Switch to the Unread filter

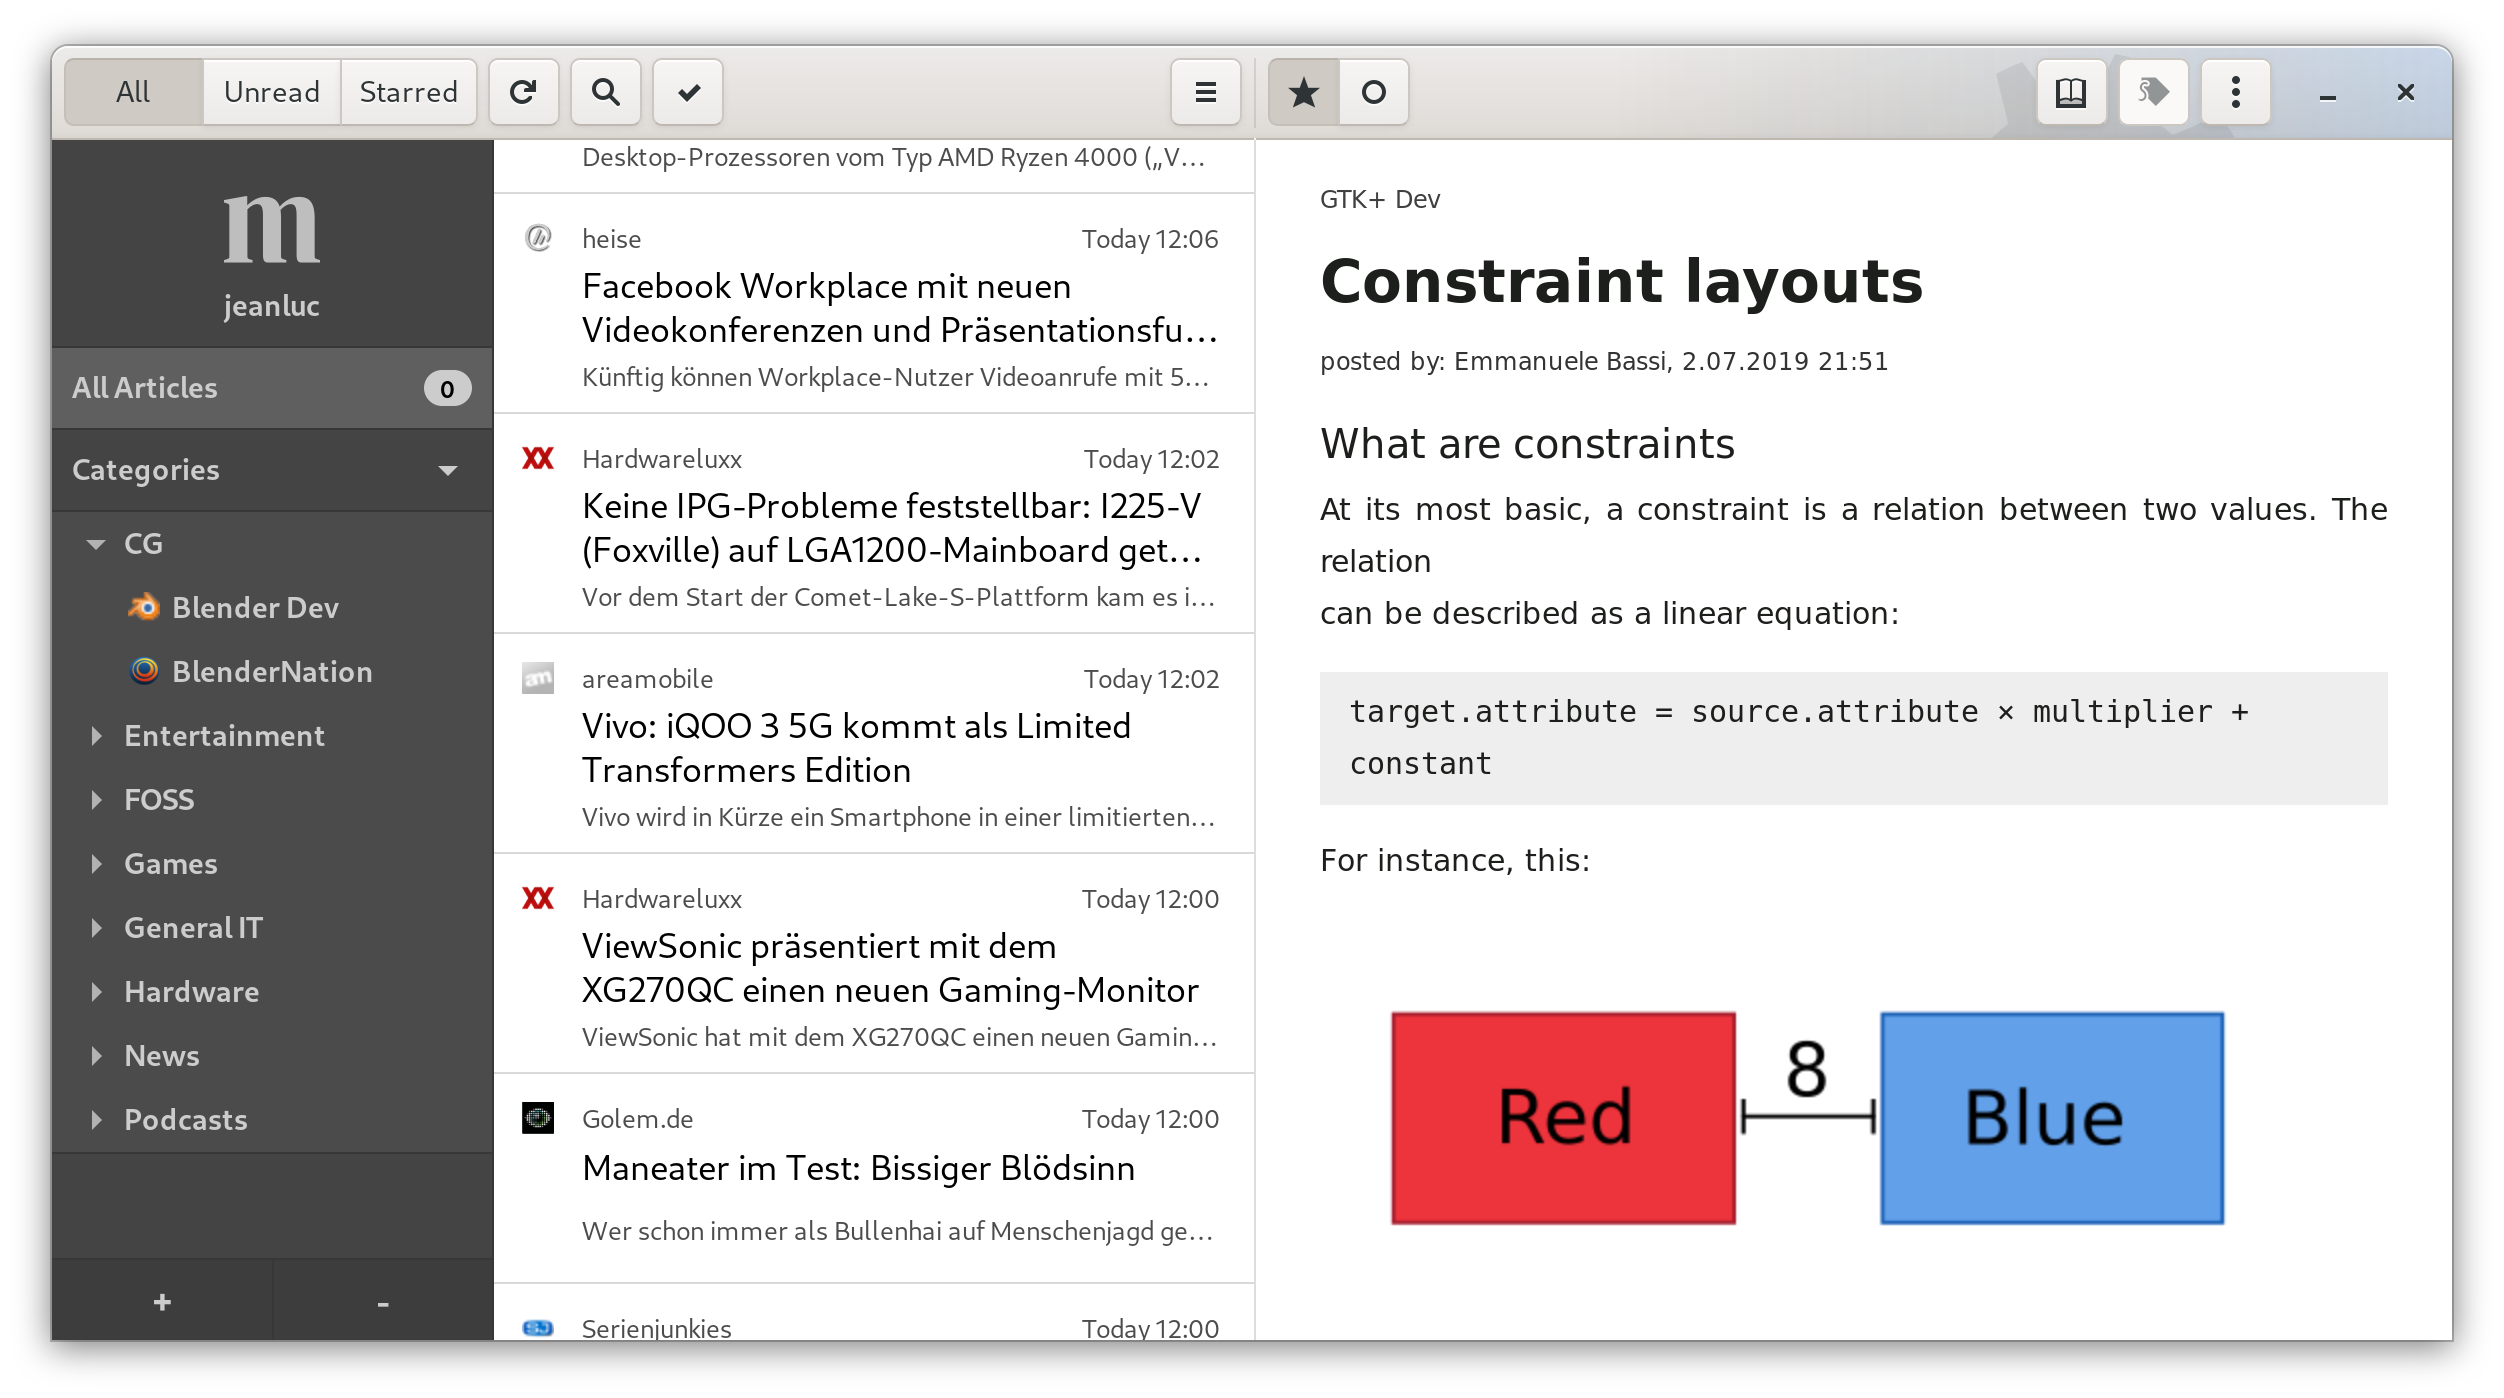[x=272, y=92]
